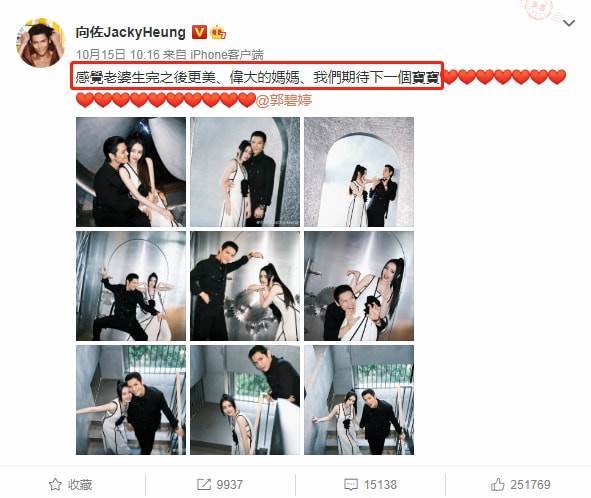Viewport: 591px width, 498px height.
Task: Open bottom-left staircase photo
Action: [x=131, y=400]
